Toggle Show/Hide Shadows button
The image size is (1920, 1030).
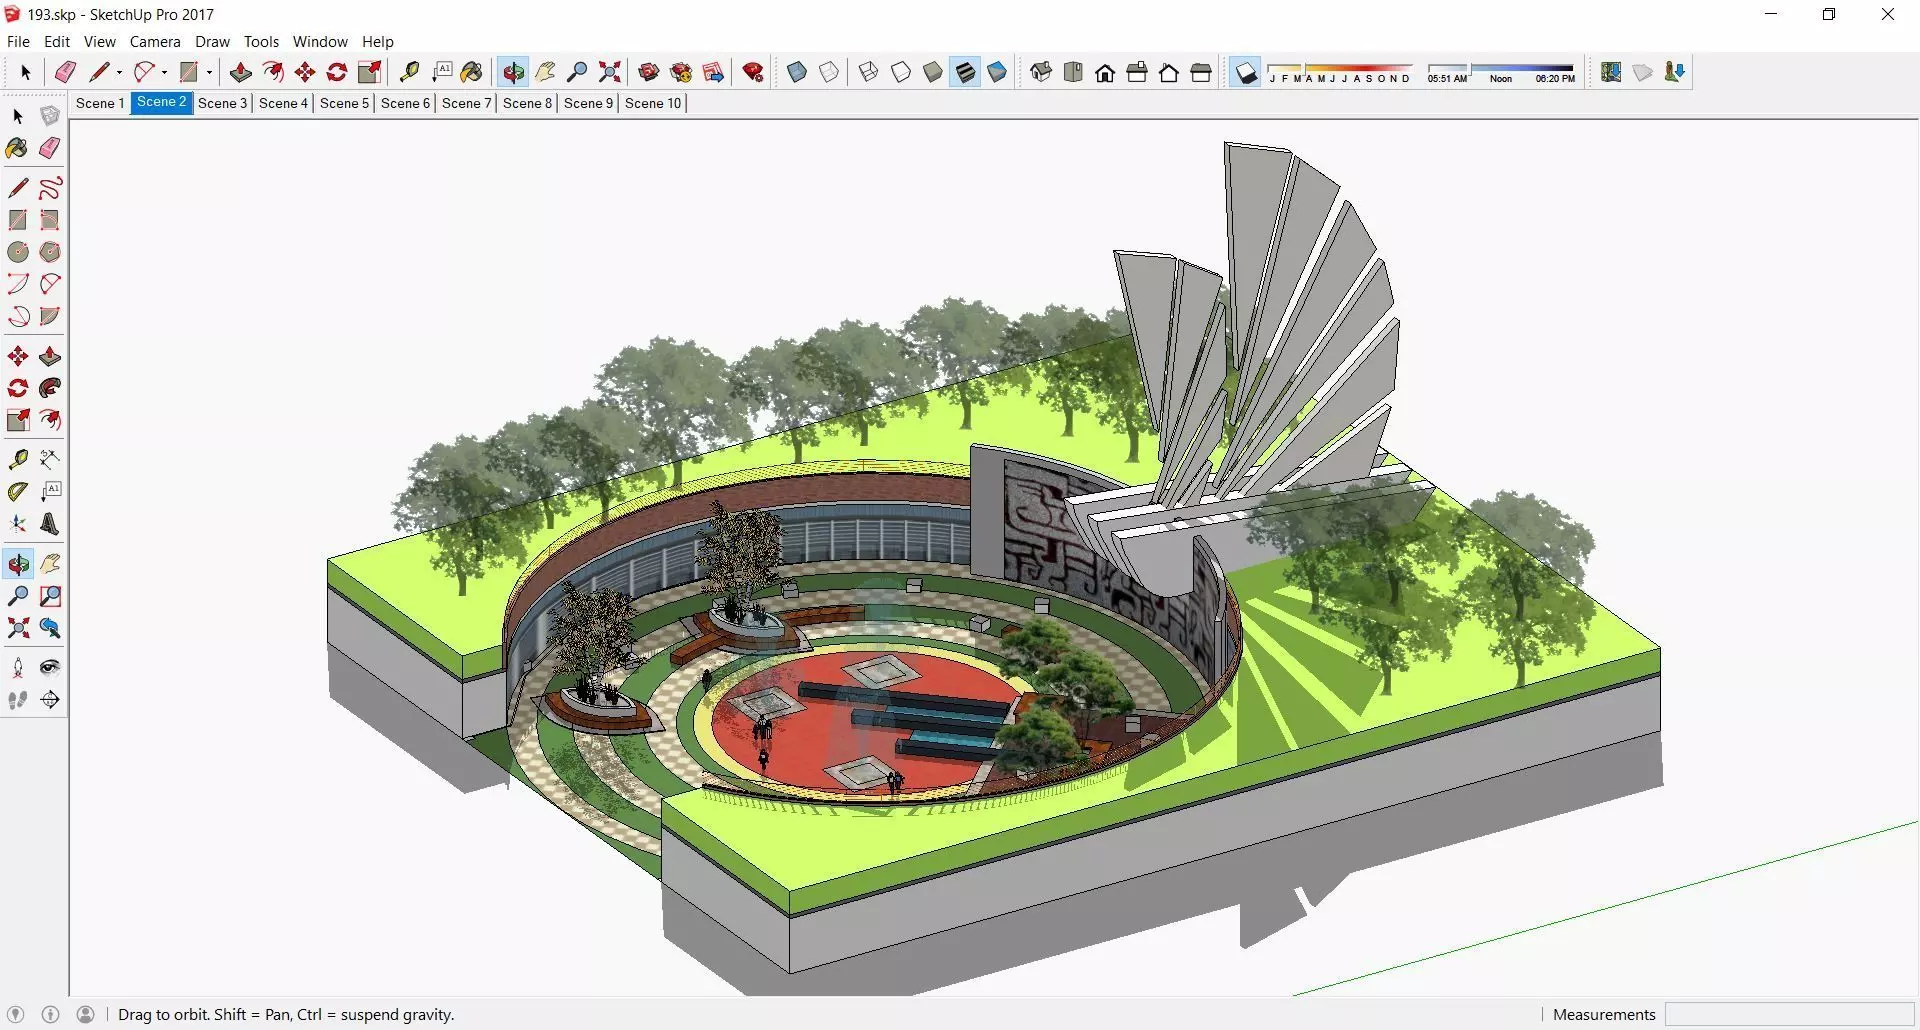point(1245,72)
